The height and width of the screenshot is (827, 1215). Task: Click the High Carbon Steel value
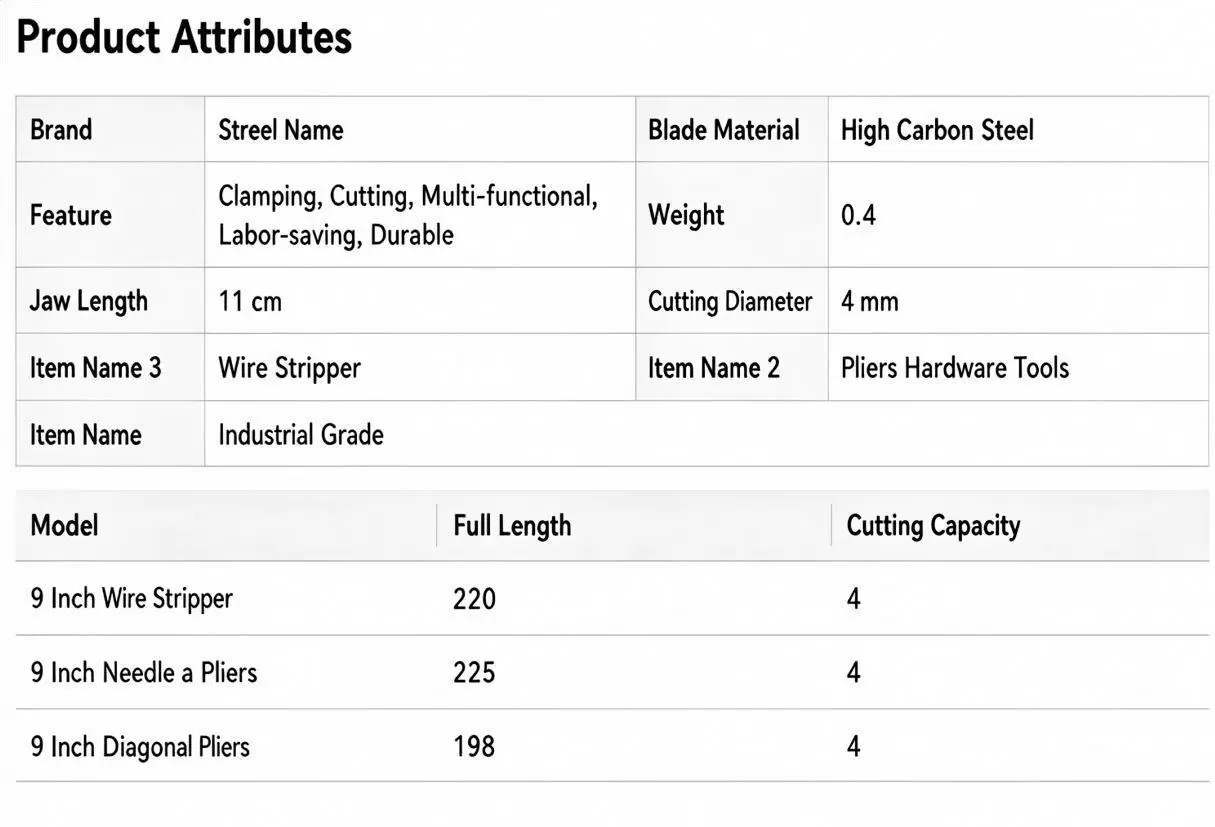pos(937,130)
